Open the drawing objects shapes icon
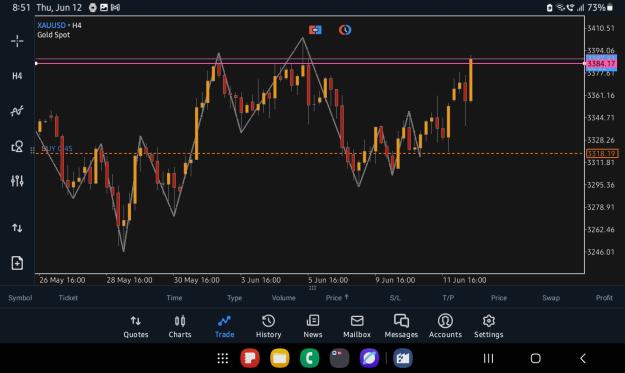This screenshot has height=373, width=625. pyautogui.click(x=17, y=146)
